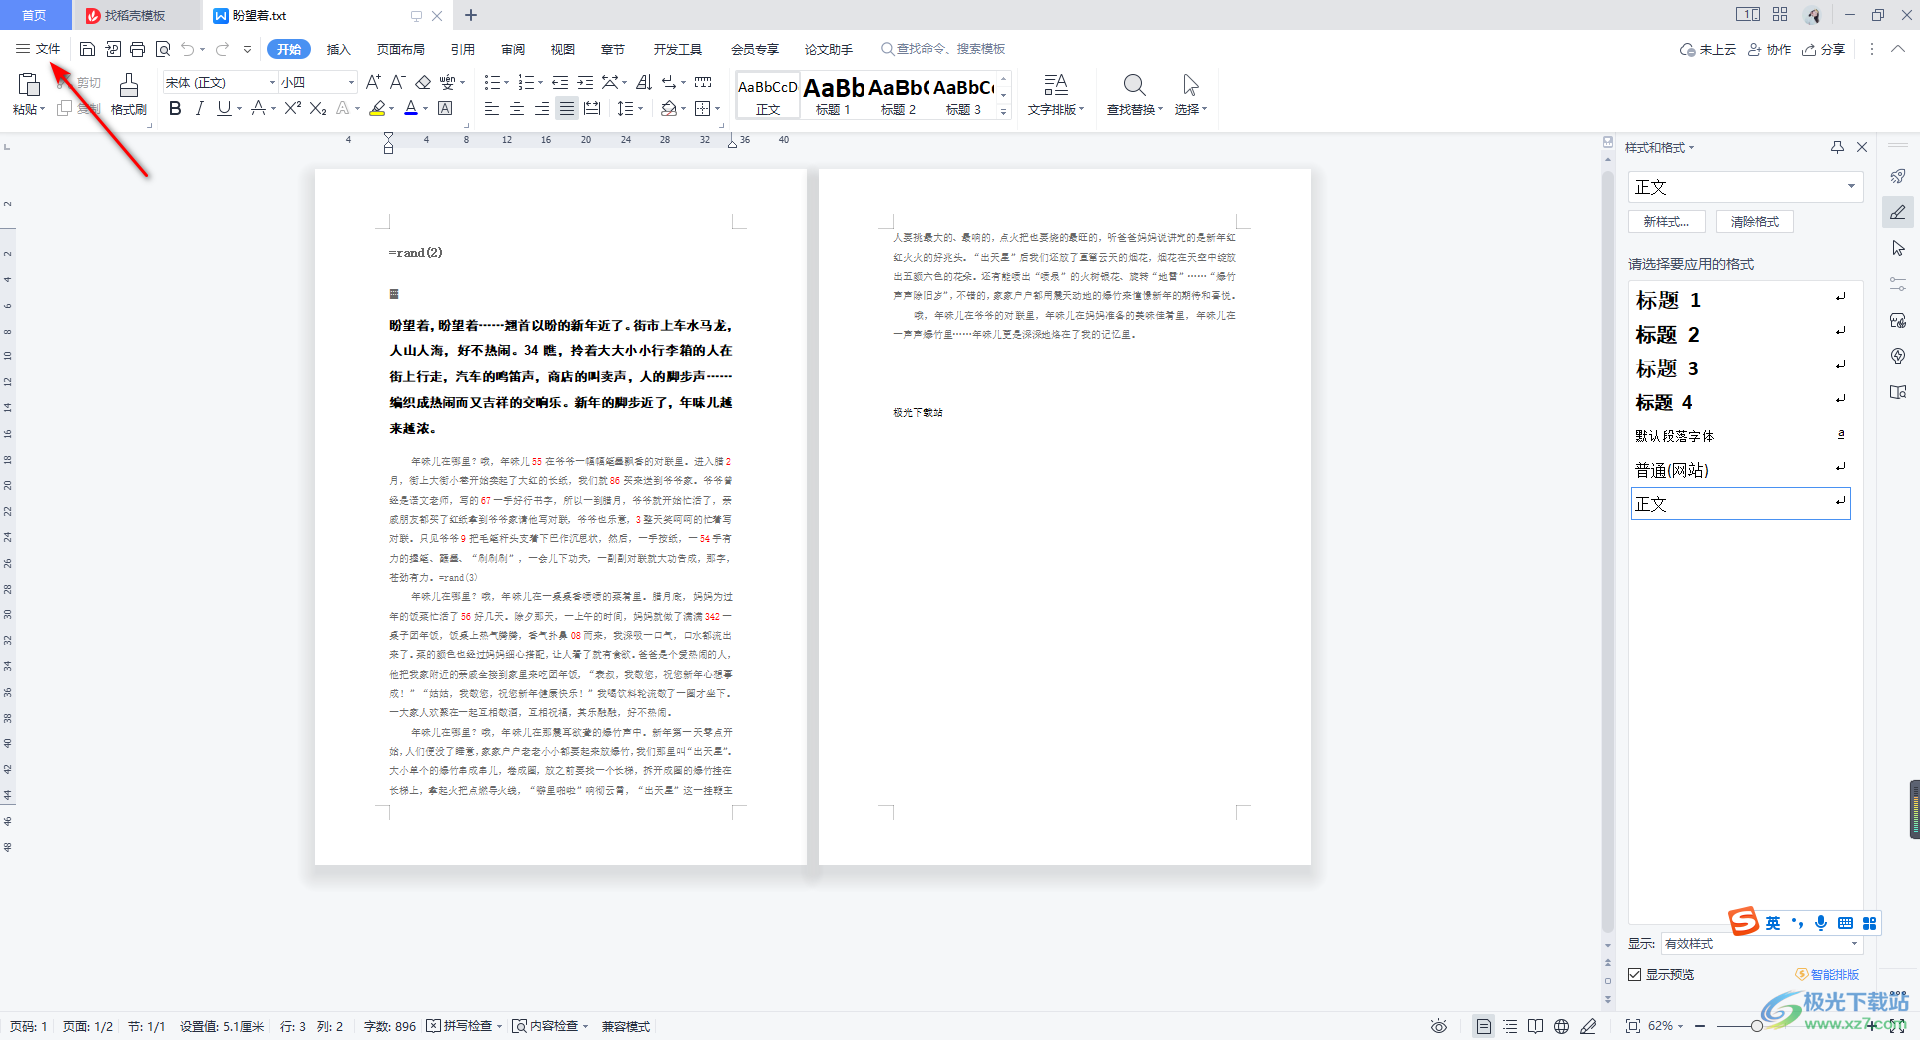The image size is (1920, 1040).
Task: Click the Paste clipboard icon
Action: (29, 85)
